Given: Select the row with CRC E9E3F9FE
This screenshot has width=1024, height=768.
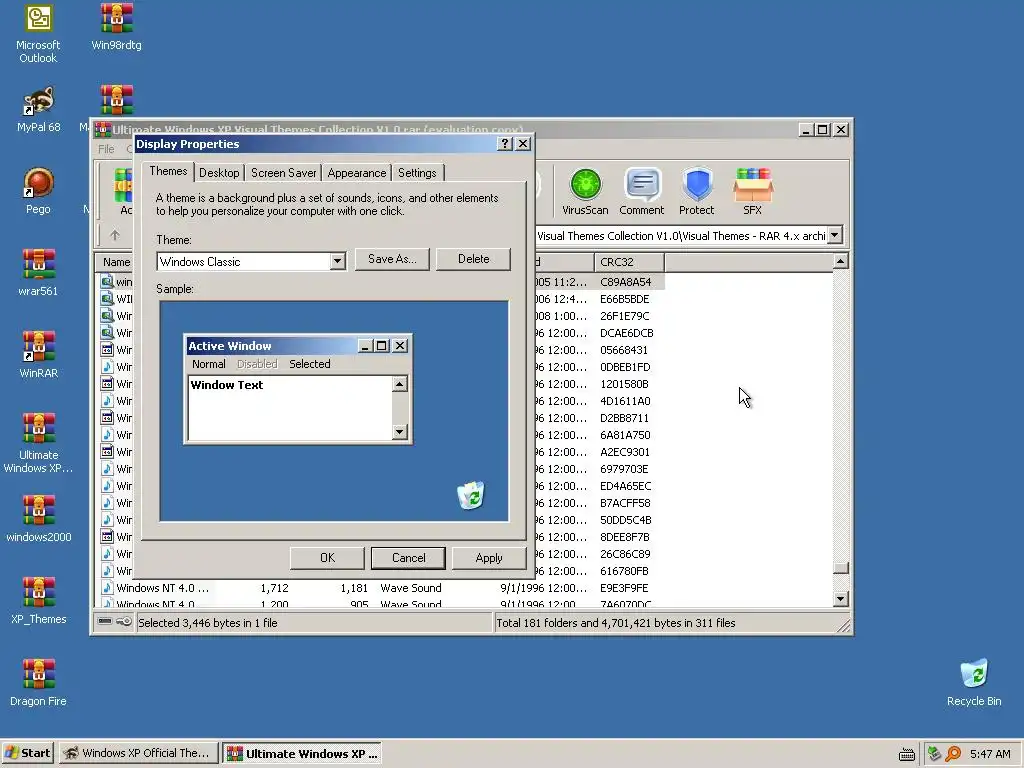Looking at the screenshot, I should 379,588.
